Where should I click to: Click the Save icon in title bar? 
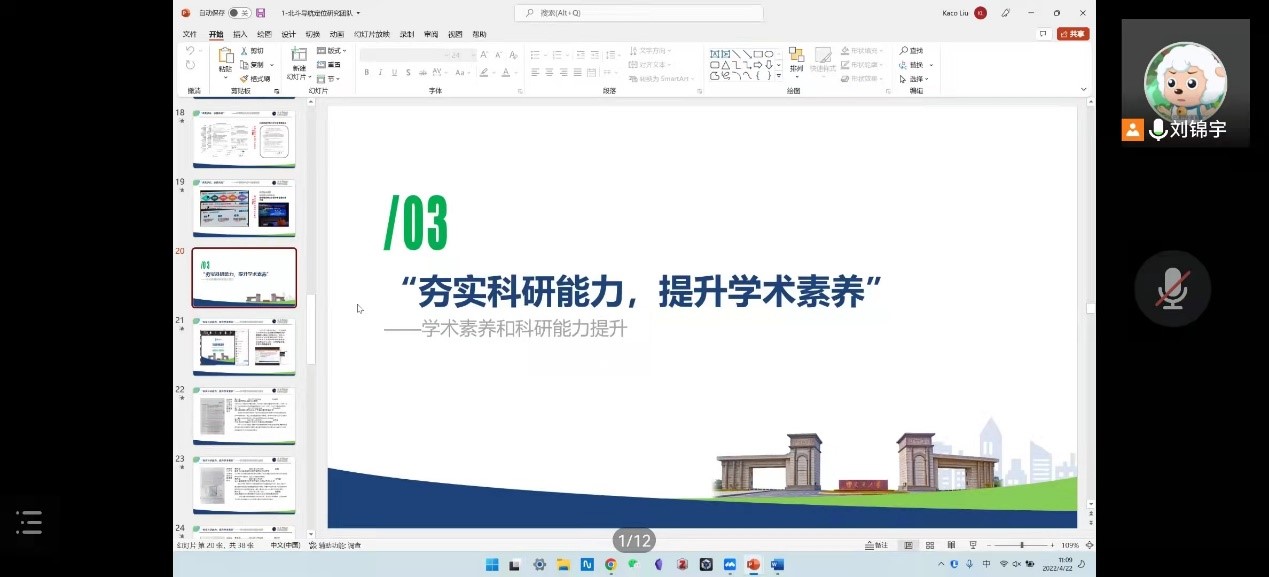click(261, 13)
